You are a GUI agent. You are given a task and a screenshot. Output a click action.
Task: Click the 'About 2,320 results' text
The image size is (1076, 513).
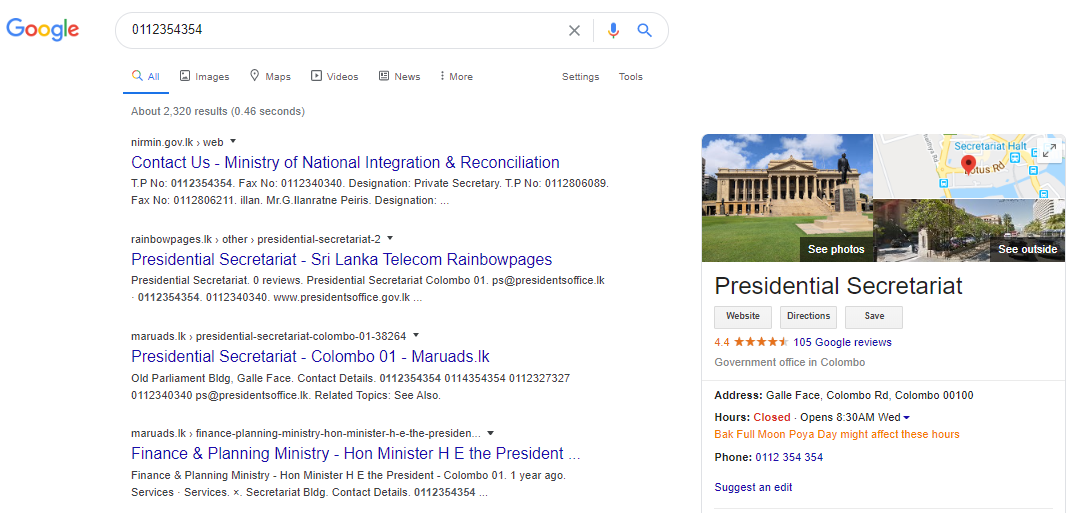pyautogui.click(x=218, y=111)
